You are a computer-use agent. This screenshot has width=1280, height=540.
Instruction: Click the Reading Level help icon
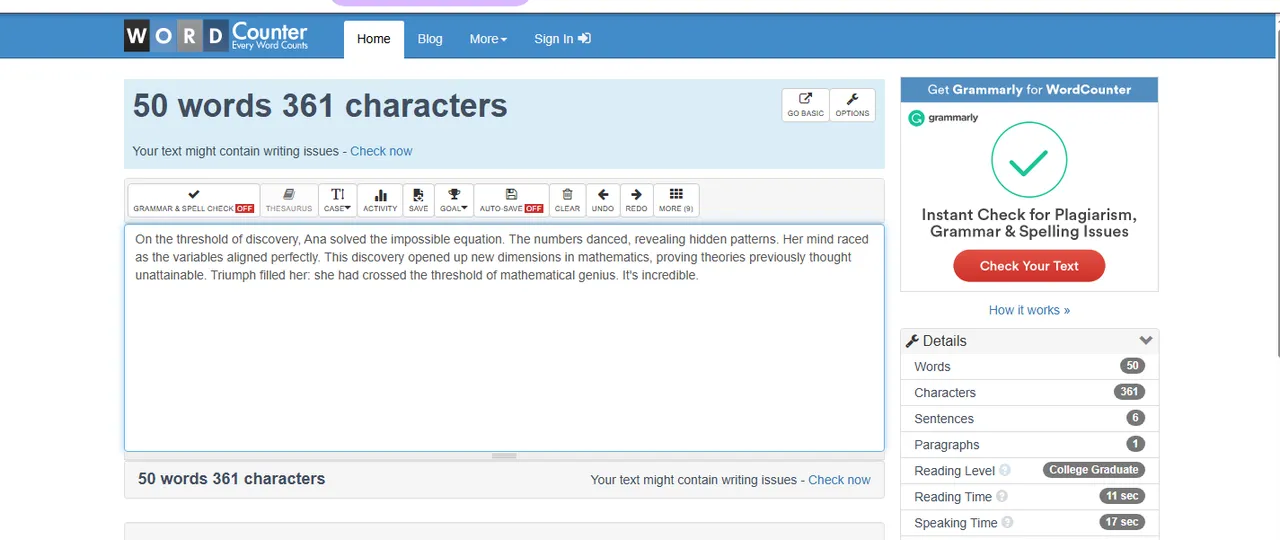pyautogui.click(x=1005, y=470)
